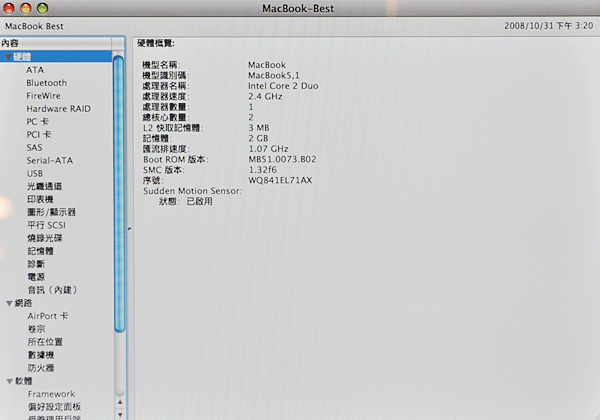Viewport: 600px width, 420px height.
Task: Minimize window using yellow button
Action: pyautogui.click(x=26, y=8)
